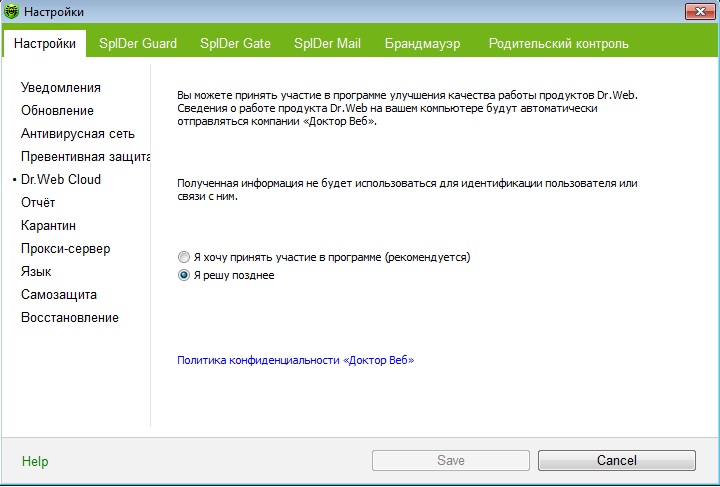Open the Карантин section
This screenshot has height=487, width=720.
click(48, 225)
